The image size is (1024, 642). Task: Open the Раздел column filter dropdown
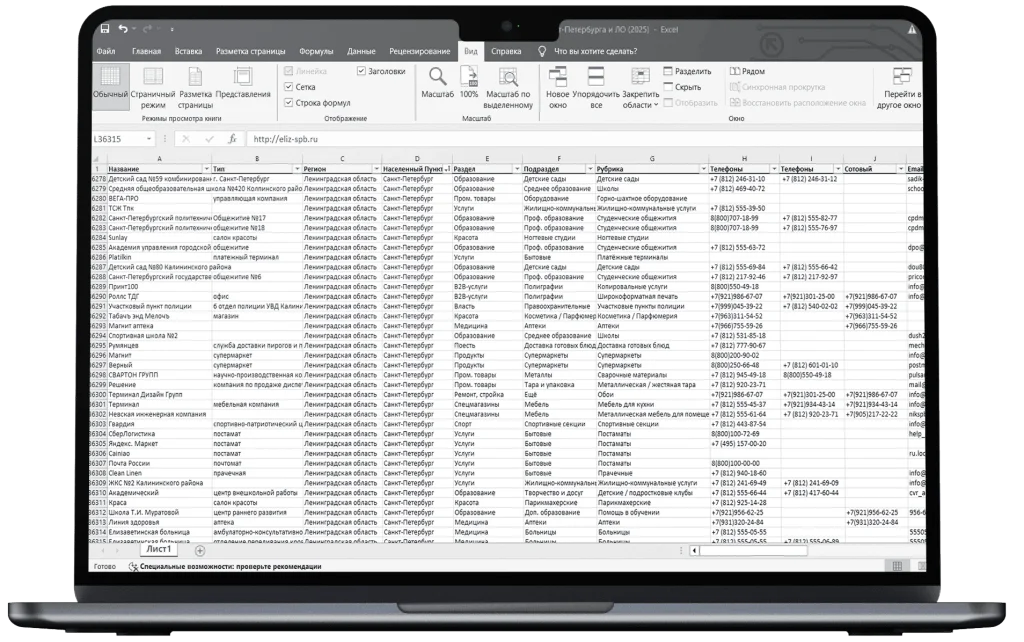[x=517, y=169]
